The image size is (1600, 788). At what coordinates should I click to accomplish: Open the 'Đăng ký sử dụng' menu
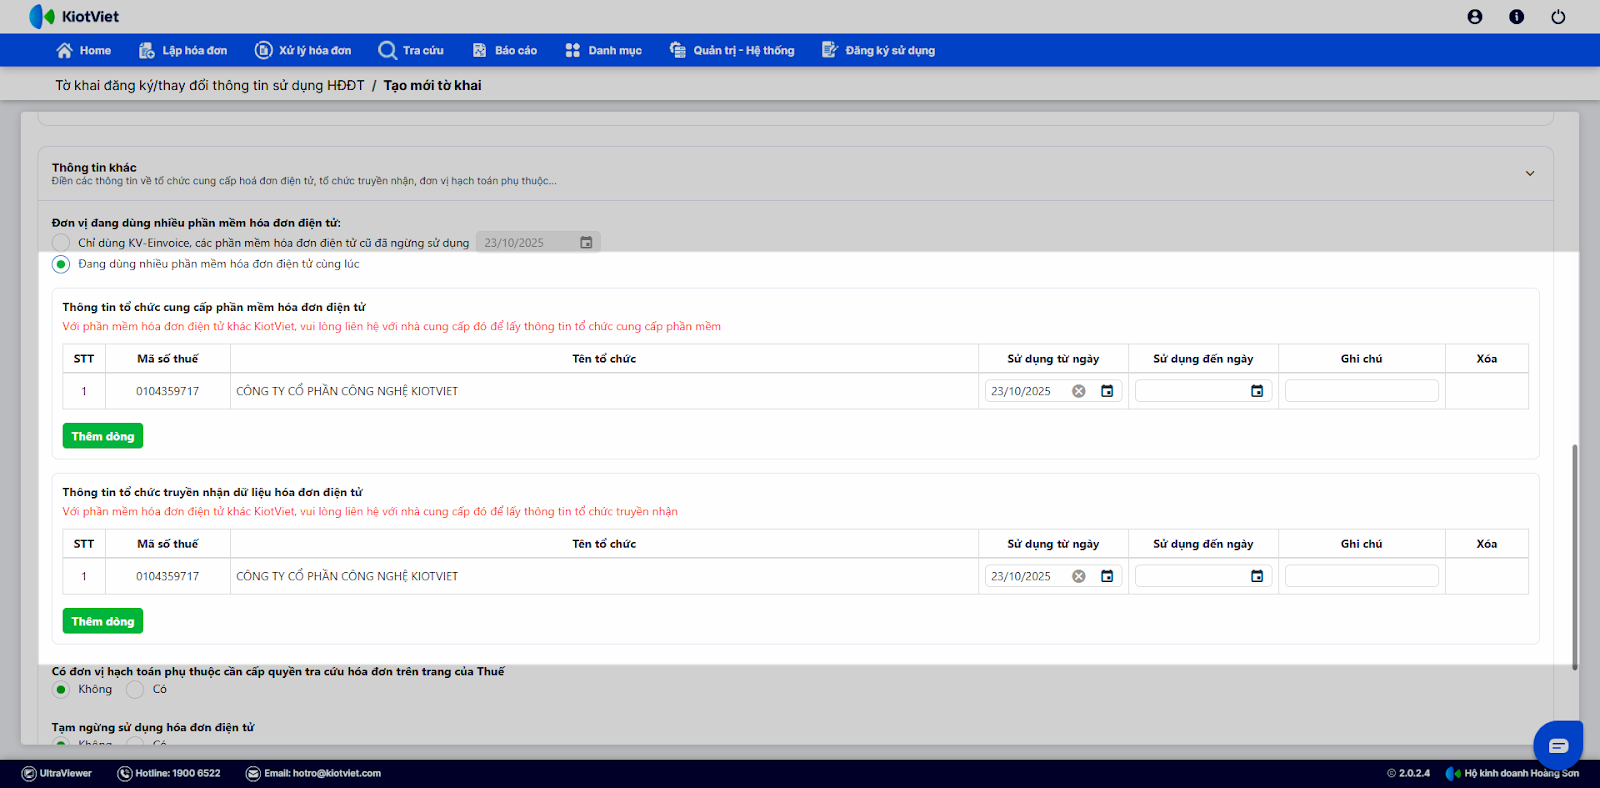tap(879, 50)
